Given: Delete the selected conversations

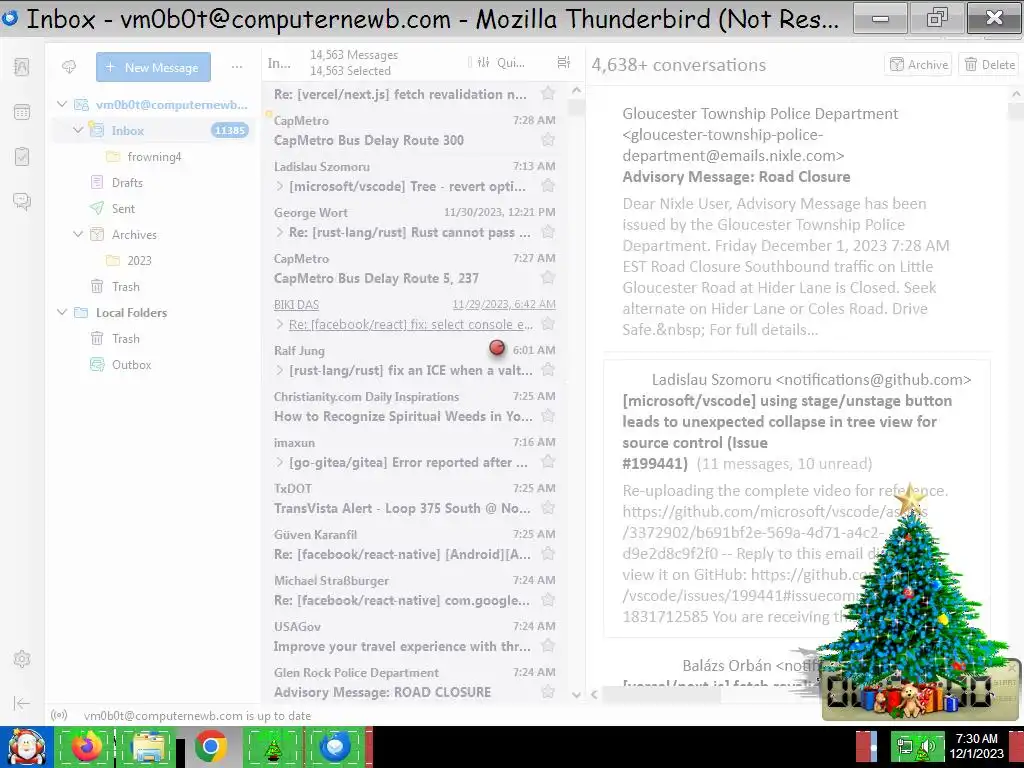Looking at the screenshot, I should pyautogui.click(x=989, y=64).
